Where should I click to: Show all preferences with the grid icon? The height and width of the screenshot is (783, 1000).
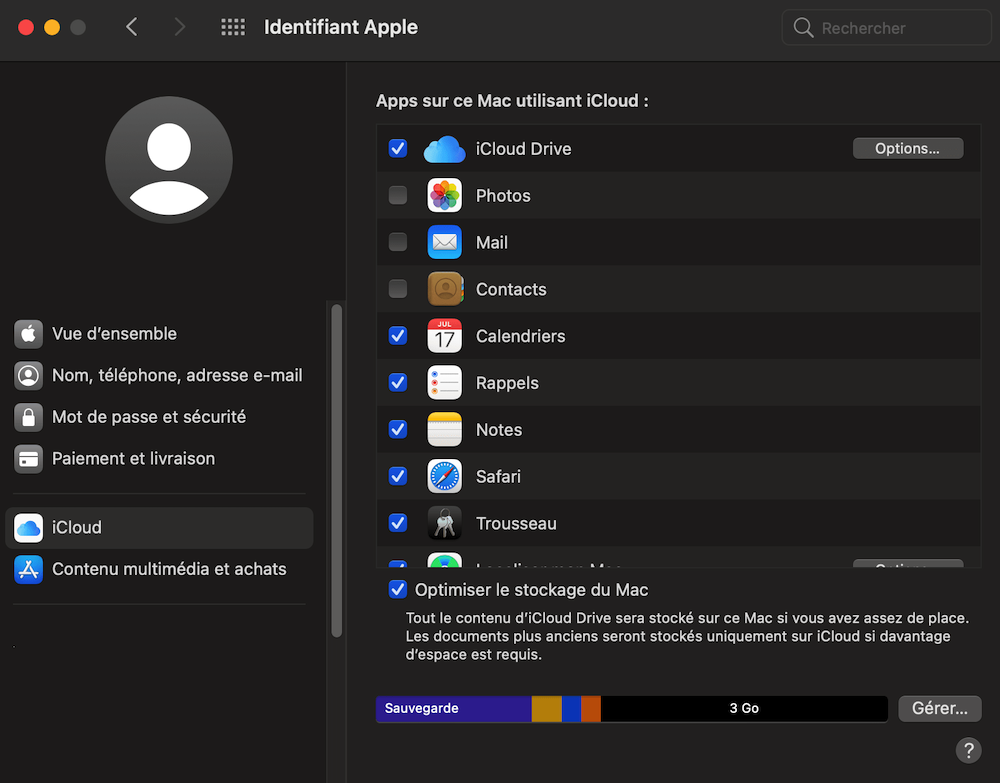(233, 27)
